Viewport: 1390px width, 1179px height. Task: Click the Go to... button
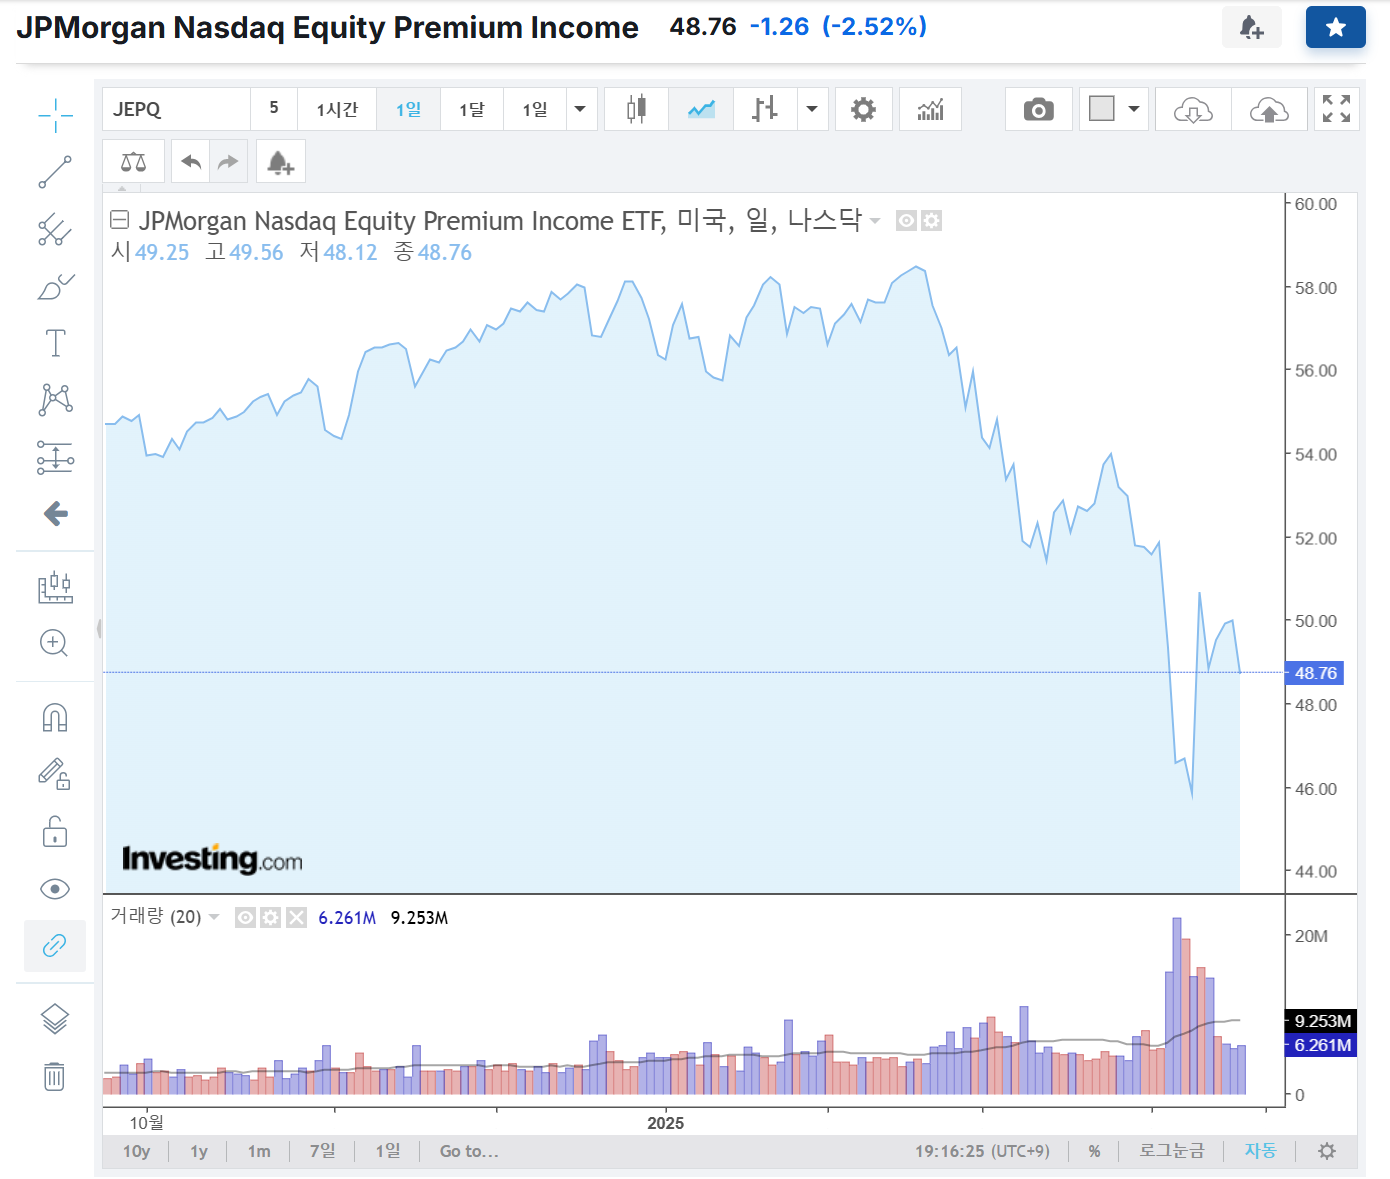coord(469,1151)
